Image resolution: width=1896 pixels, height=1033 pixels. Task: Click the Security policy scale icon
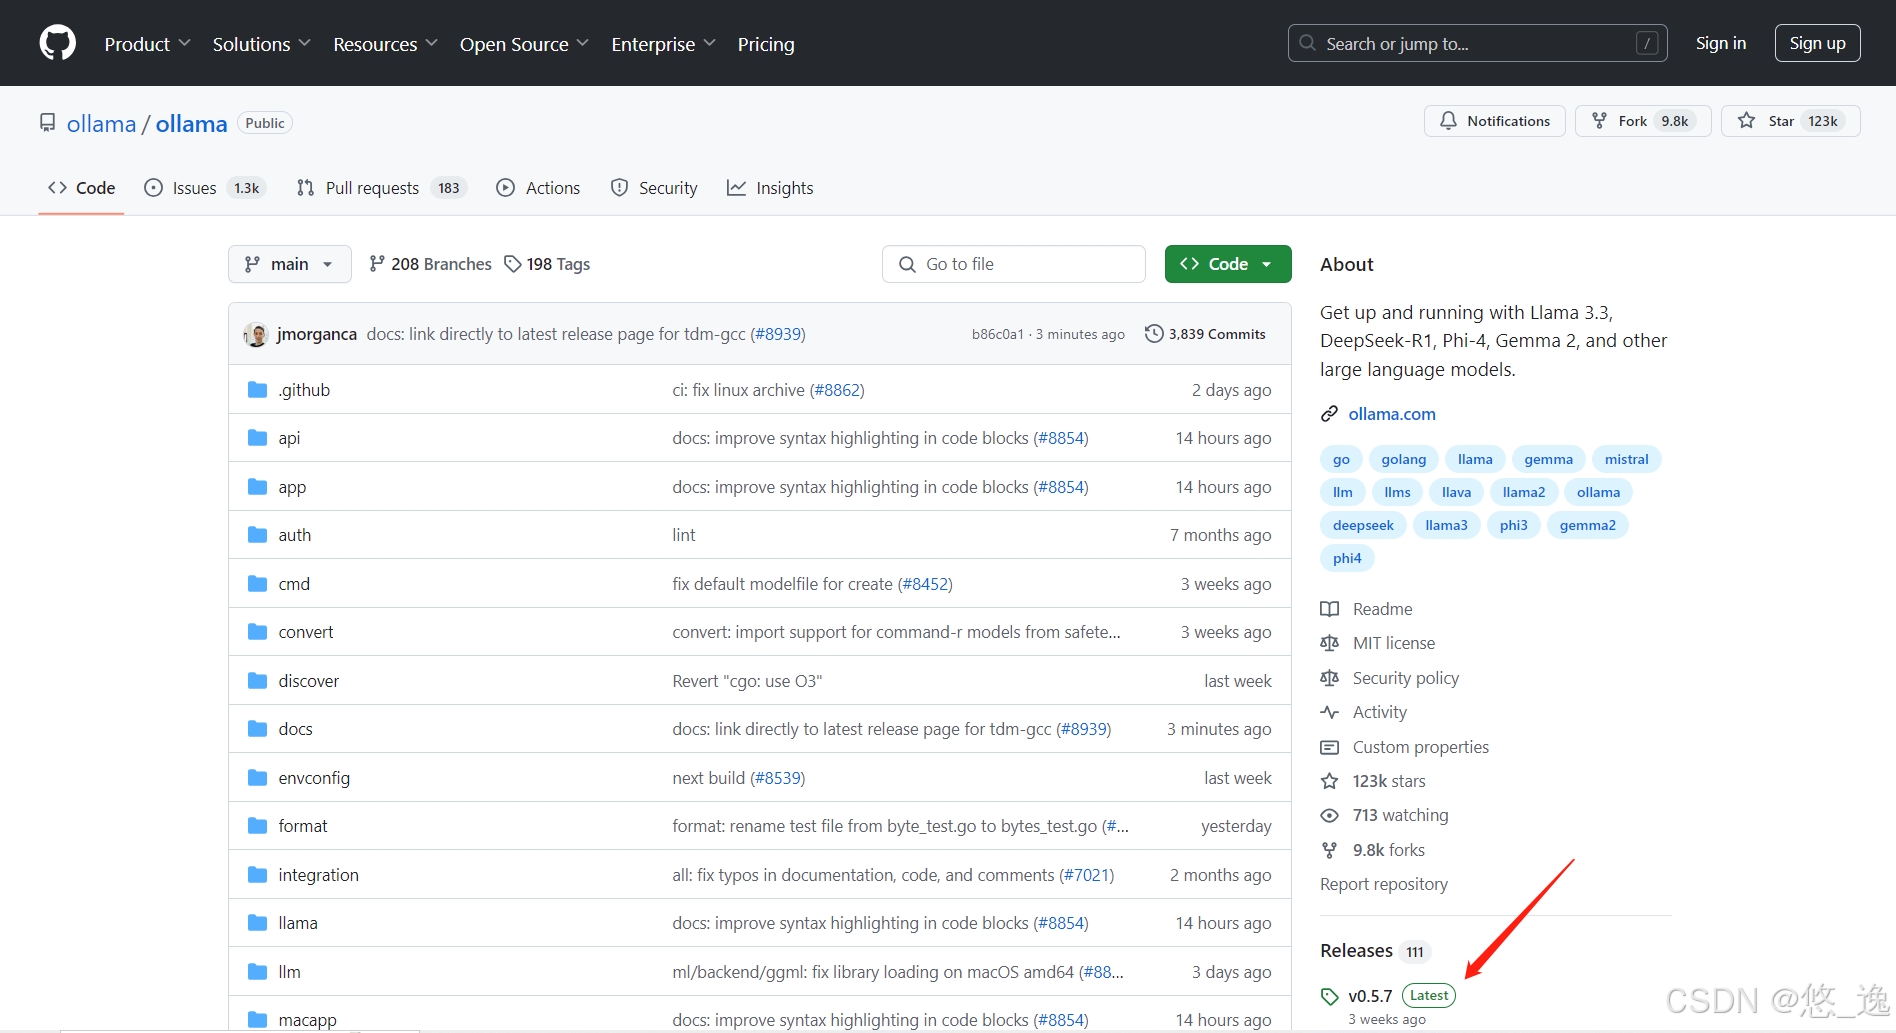coord(1329,678)
